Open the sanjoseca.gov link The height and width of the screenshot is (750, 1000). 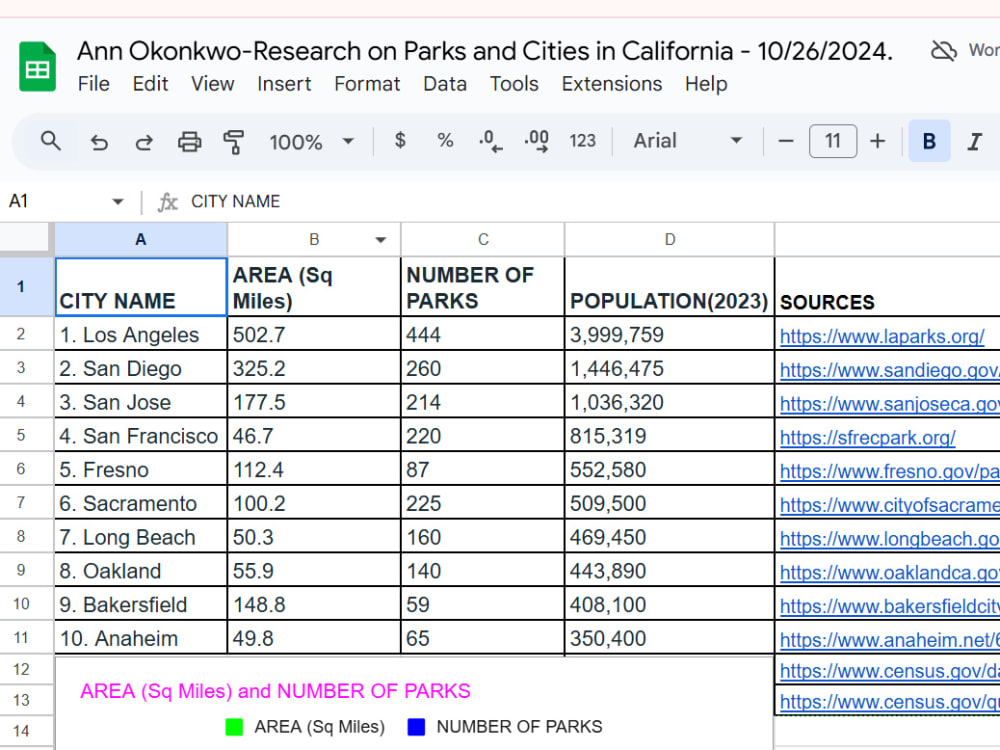click(890, 404)
